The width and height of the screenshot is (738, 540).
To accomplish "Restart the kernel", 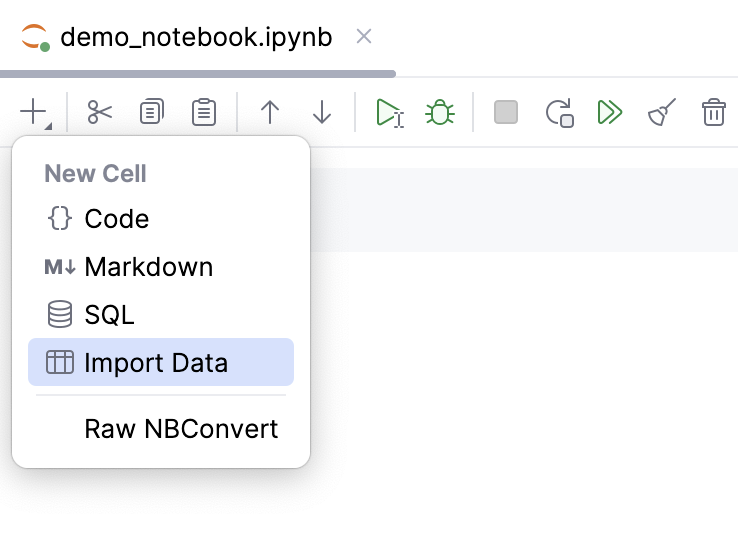I will point(559,112).
